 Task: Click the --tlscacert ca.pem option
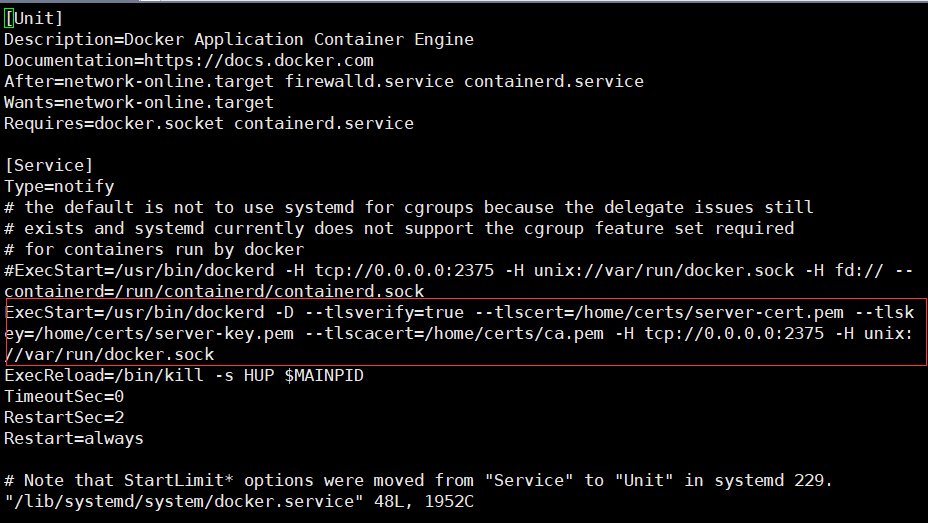[x=455, y=334]
